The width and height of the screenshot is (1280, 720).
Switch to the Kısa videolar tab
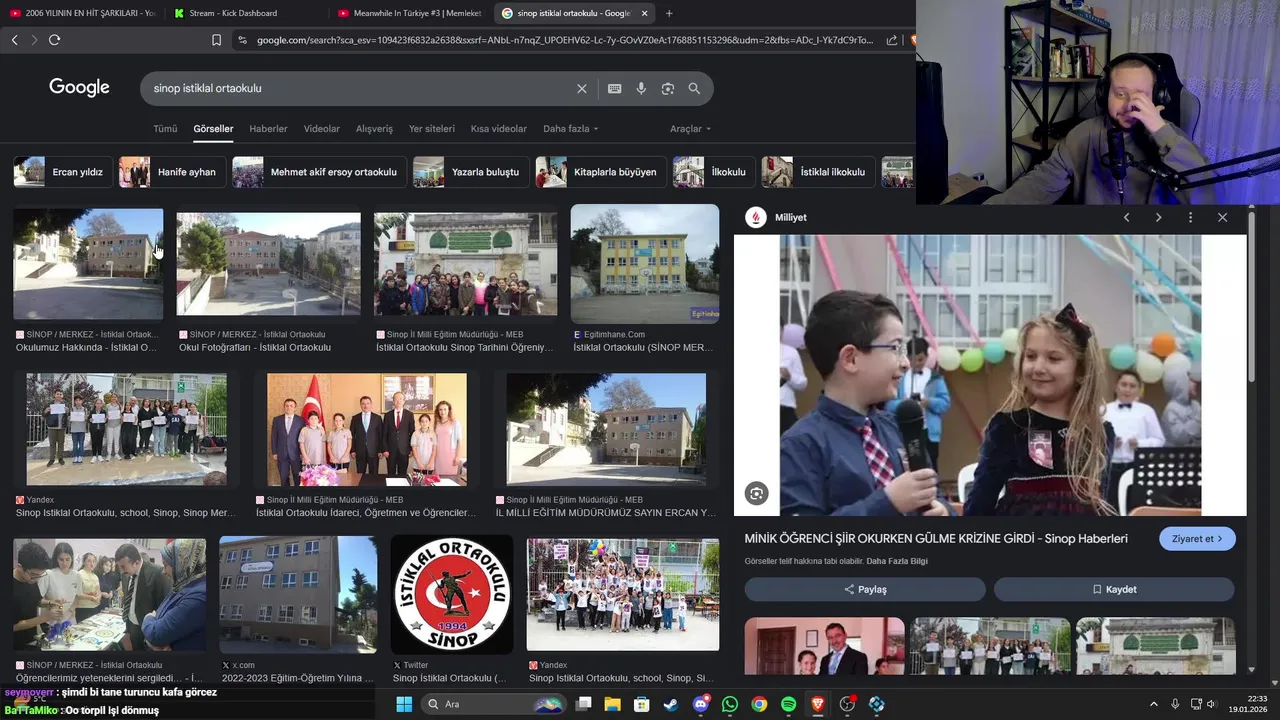pos(499,129)
